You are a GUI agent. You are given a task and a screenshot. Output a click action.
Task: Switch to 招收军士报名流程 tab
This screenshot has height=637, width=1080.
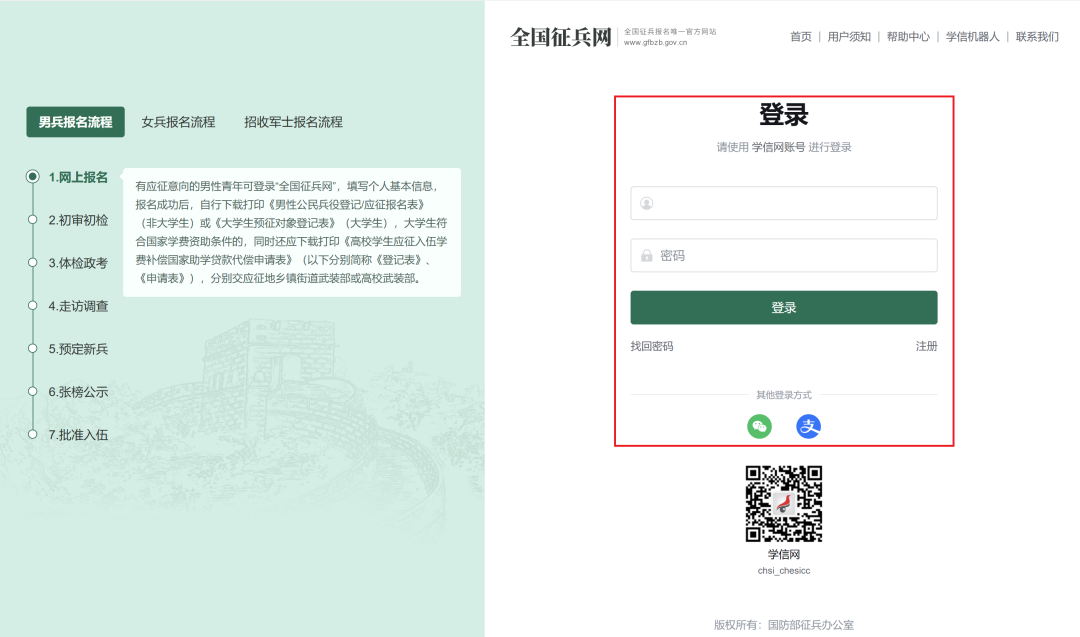tap(293, 122)
